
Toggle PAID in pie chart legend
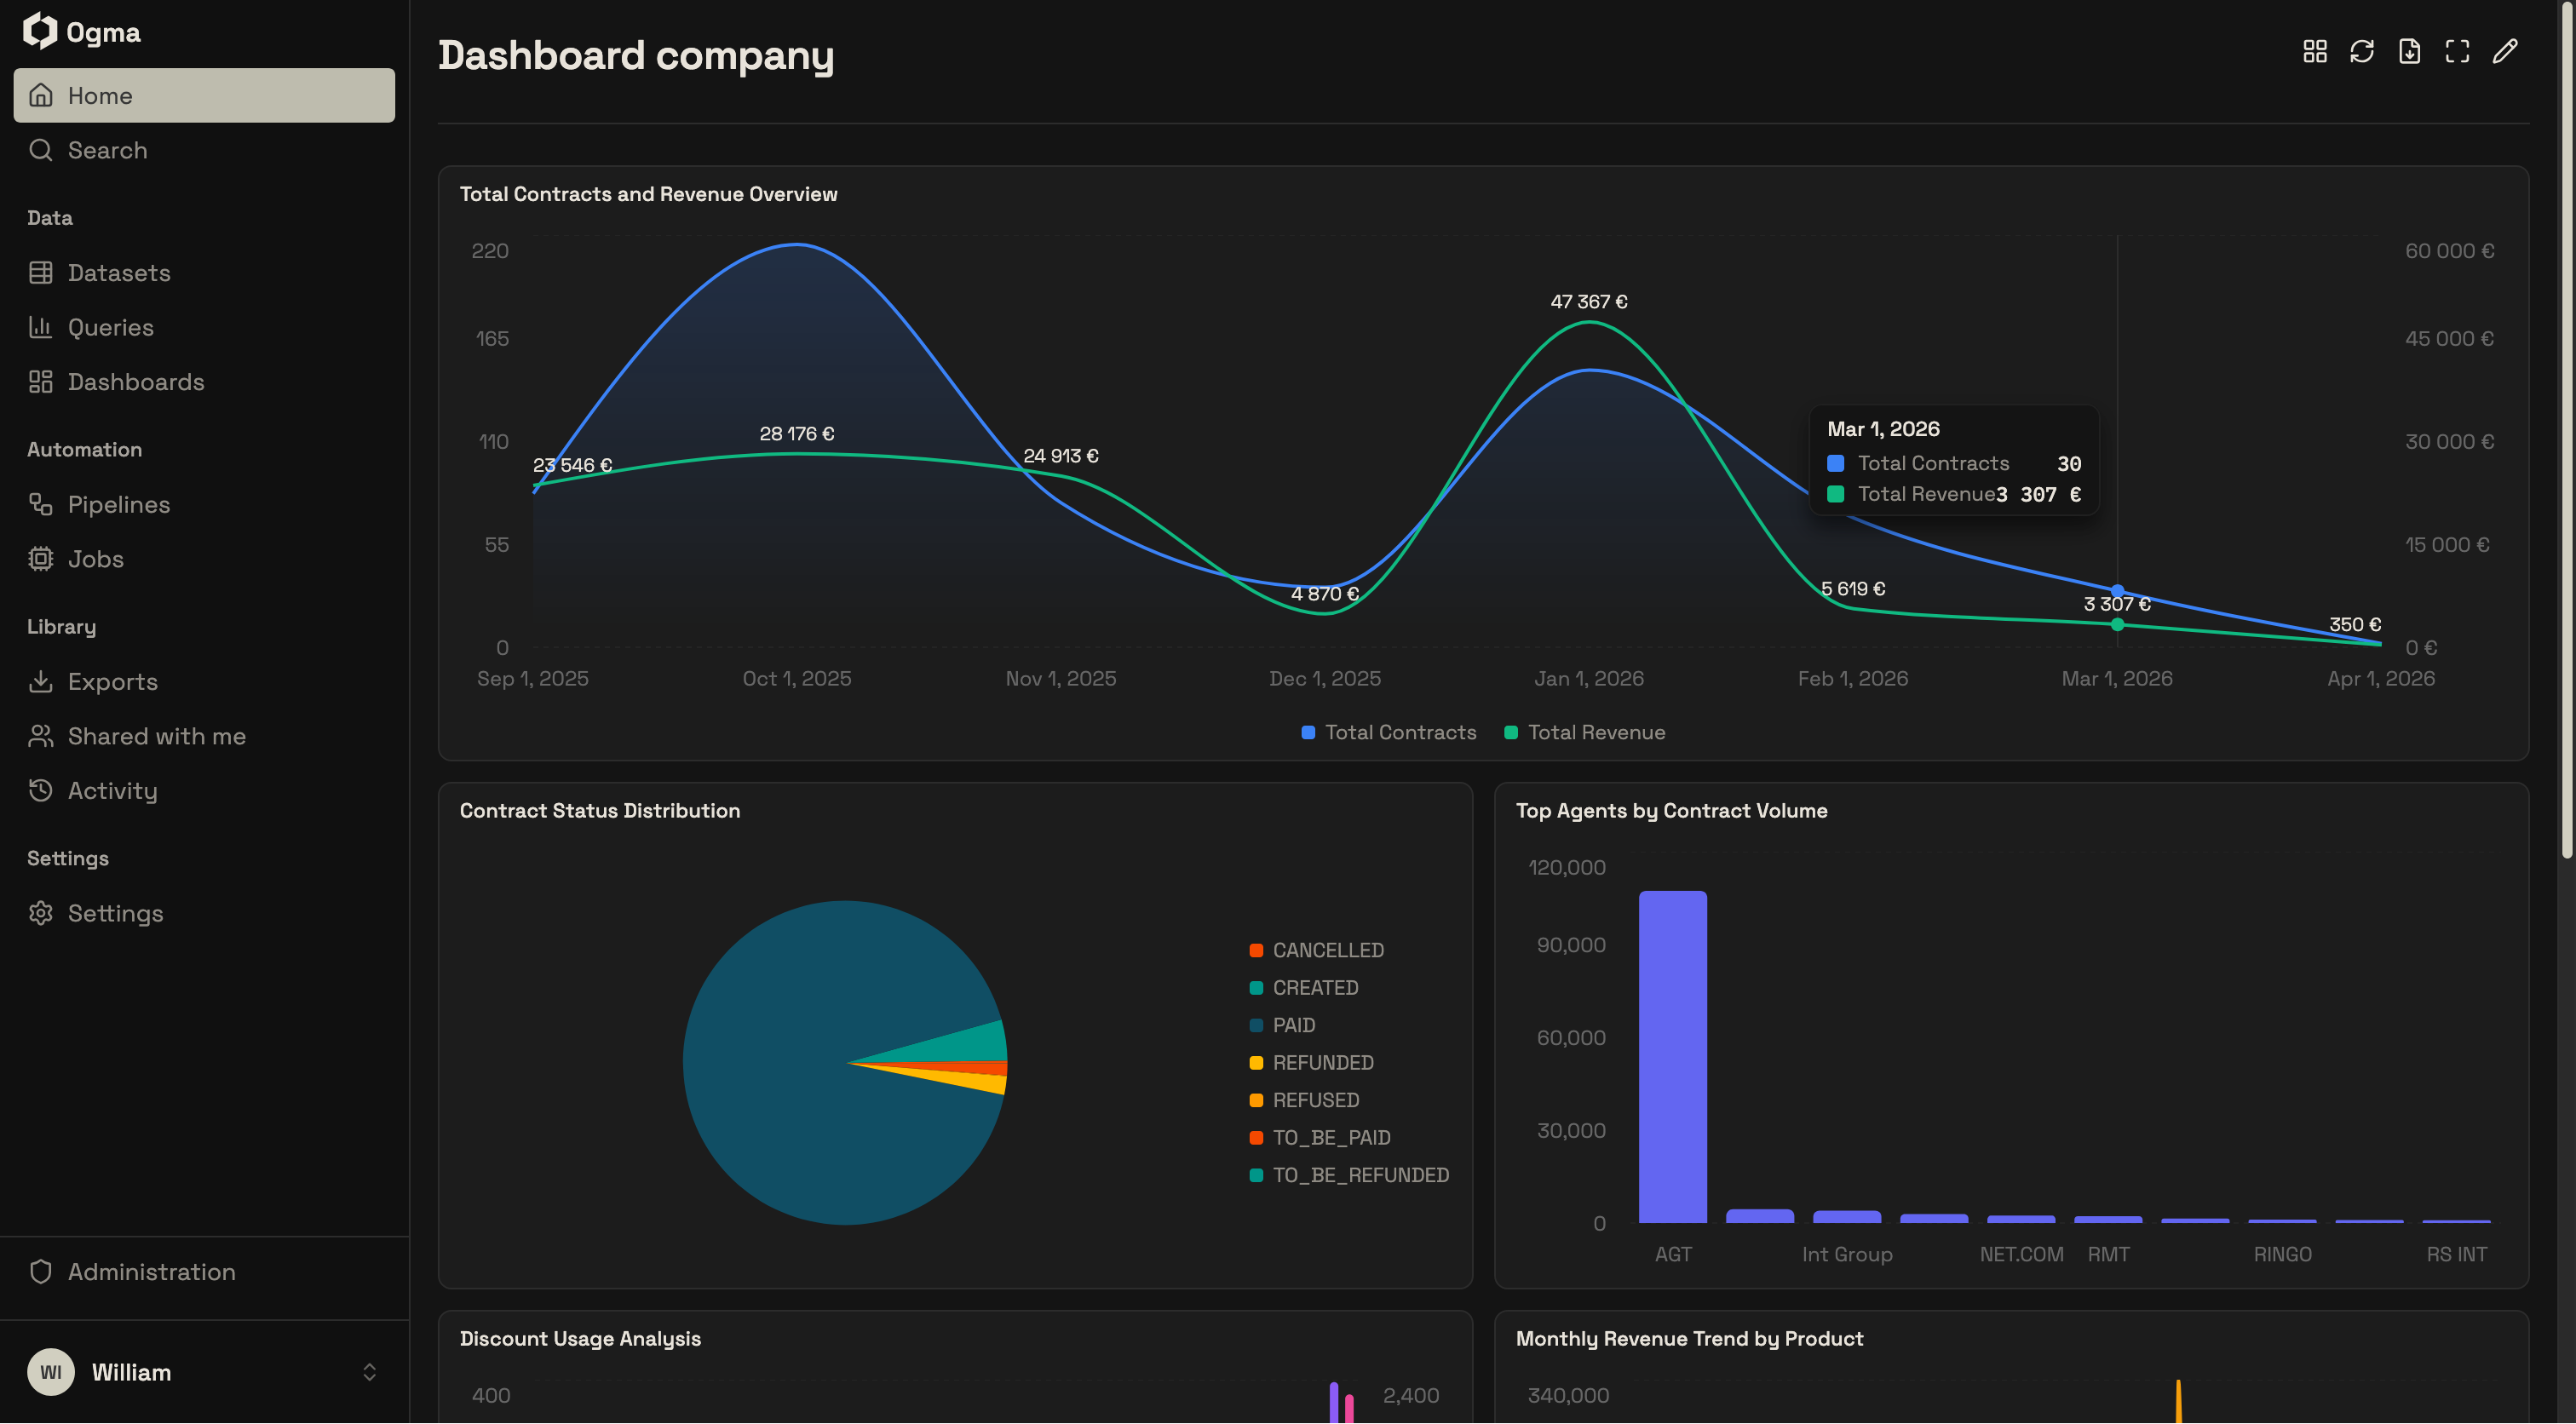(x=1283, y=1025)
